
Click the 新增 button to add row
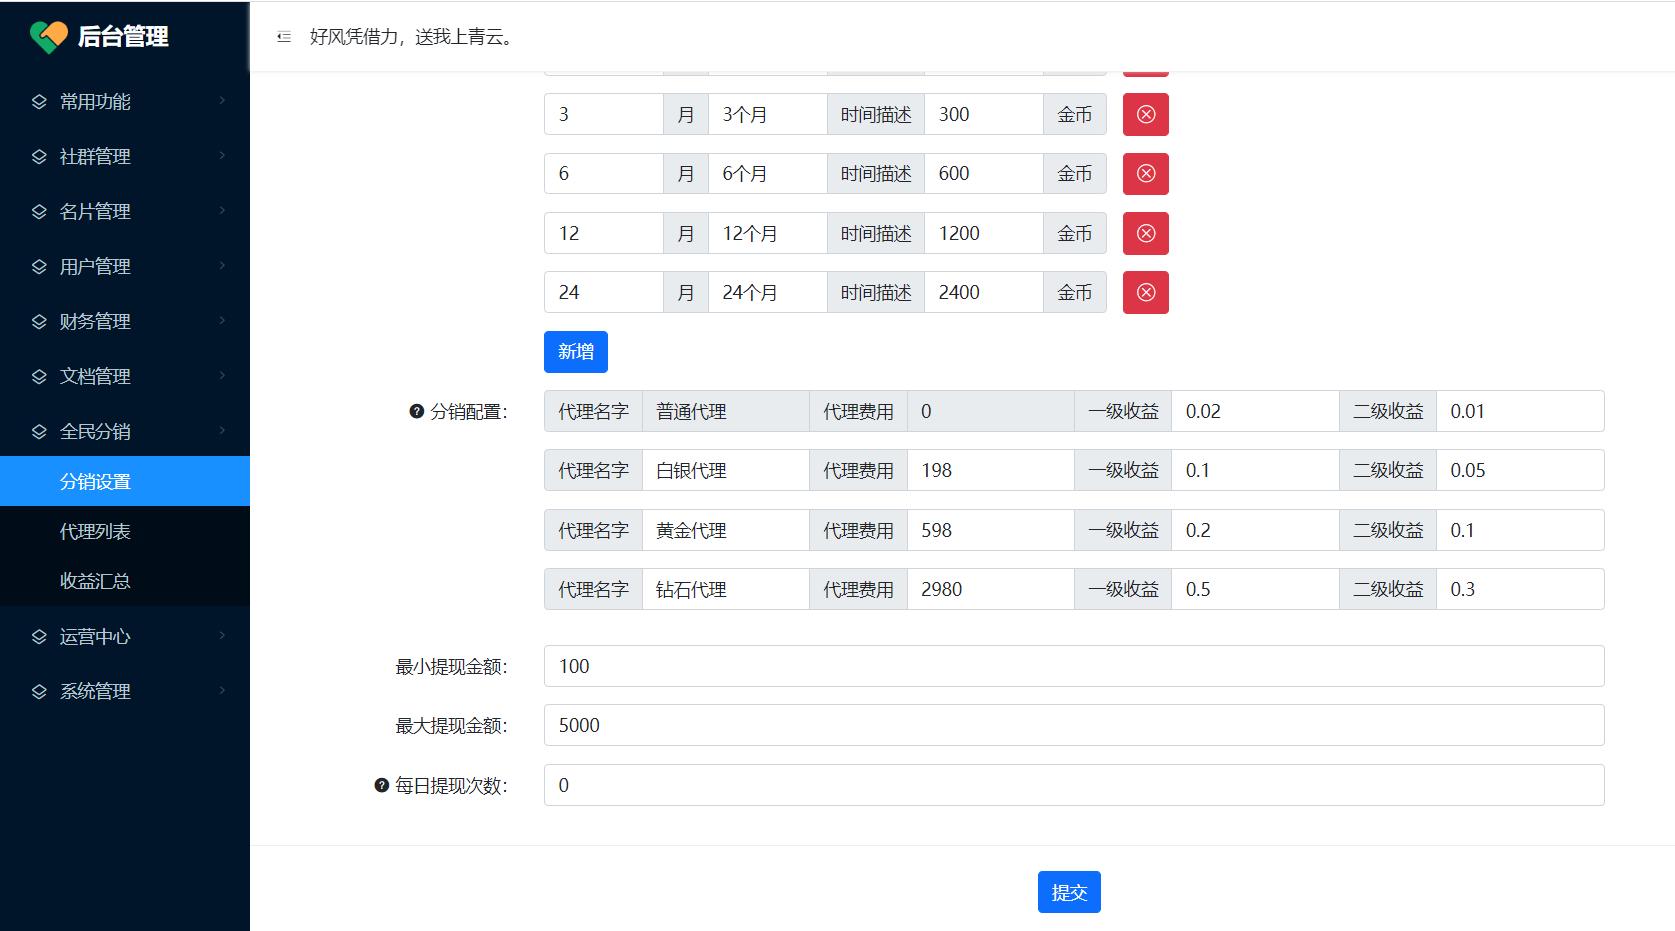pyautogui.click(x=575, y=352)
